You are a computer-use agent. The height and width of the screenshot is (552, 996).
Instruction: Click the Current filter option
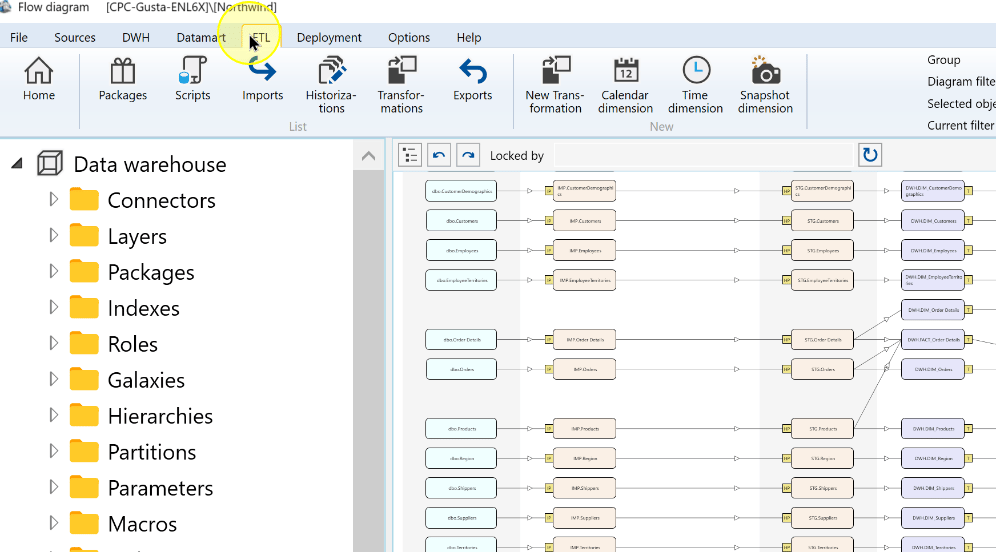(x=961, y=125)
